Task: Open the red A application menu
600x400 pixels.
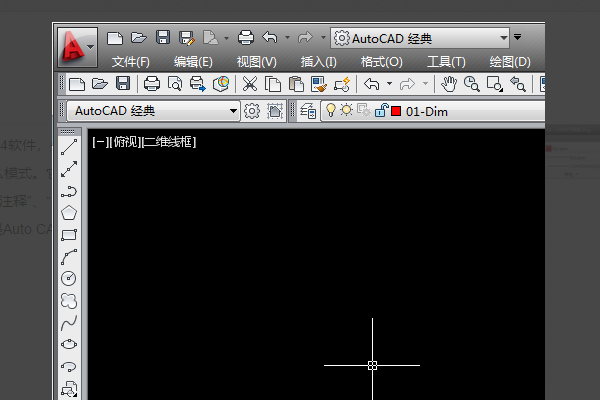Action: tap(76, 44)
